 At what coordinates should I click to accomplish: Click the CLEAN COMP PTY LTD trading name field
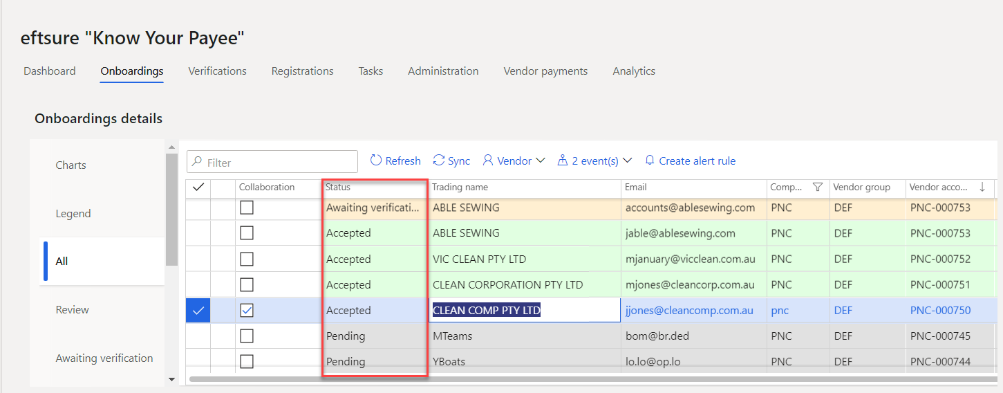click(525, 310)
